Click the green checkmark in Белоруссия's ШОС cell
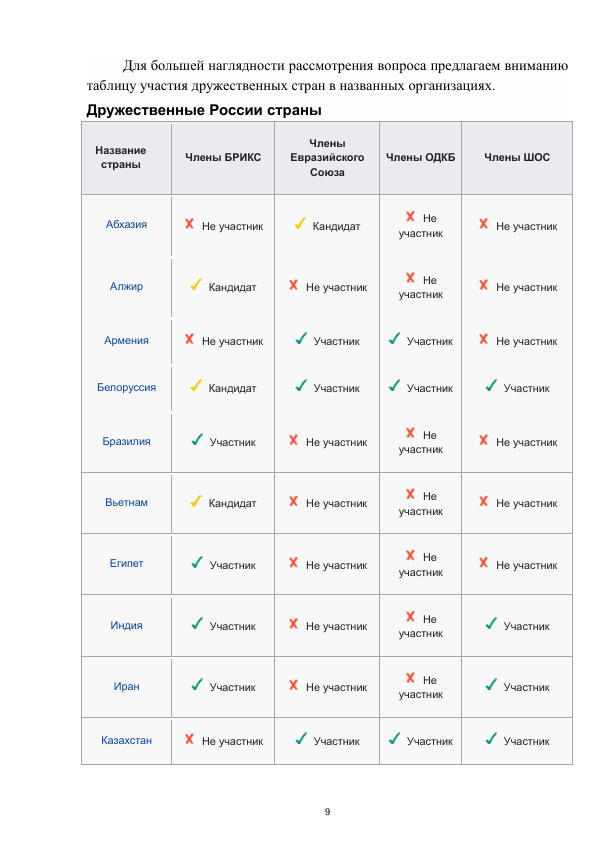 [491, 386]
